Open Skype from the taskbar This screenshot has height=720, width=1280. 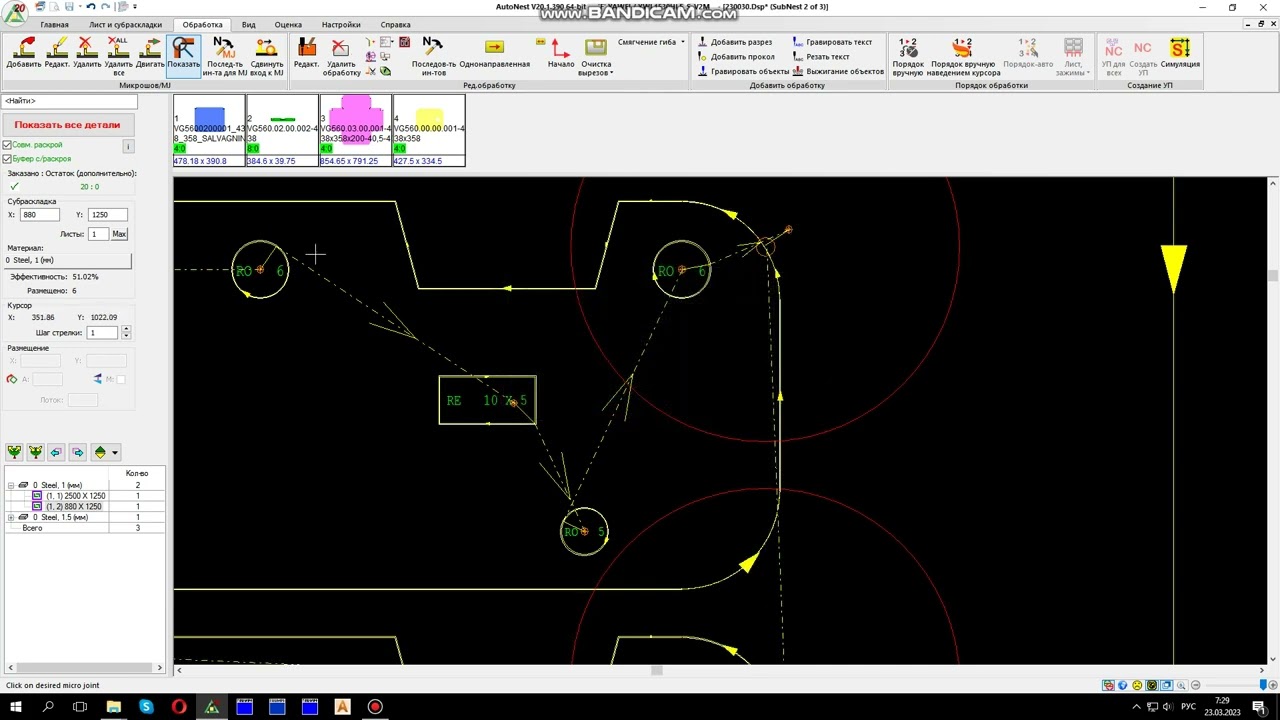(146, 707)
